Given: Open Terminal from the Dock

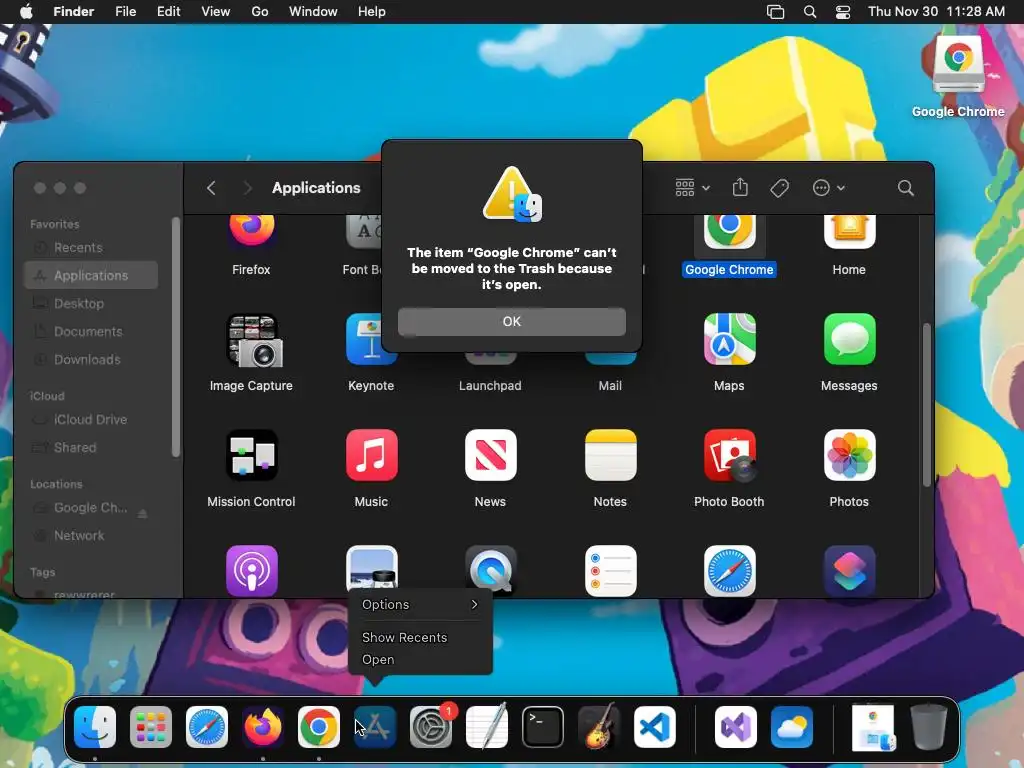Looking at the screenshot, I should 543,726.
